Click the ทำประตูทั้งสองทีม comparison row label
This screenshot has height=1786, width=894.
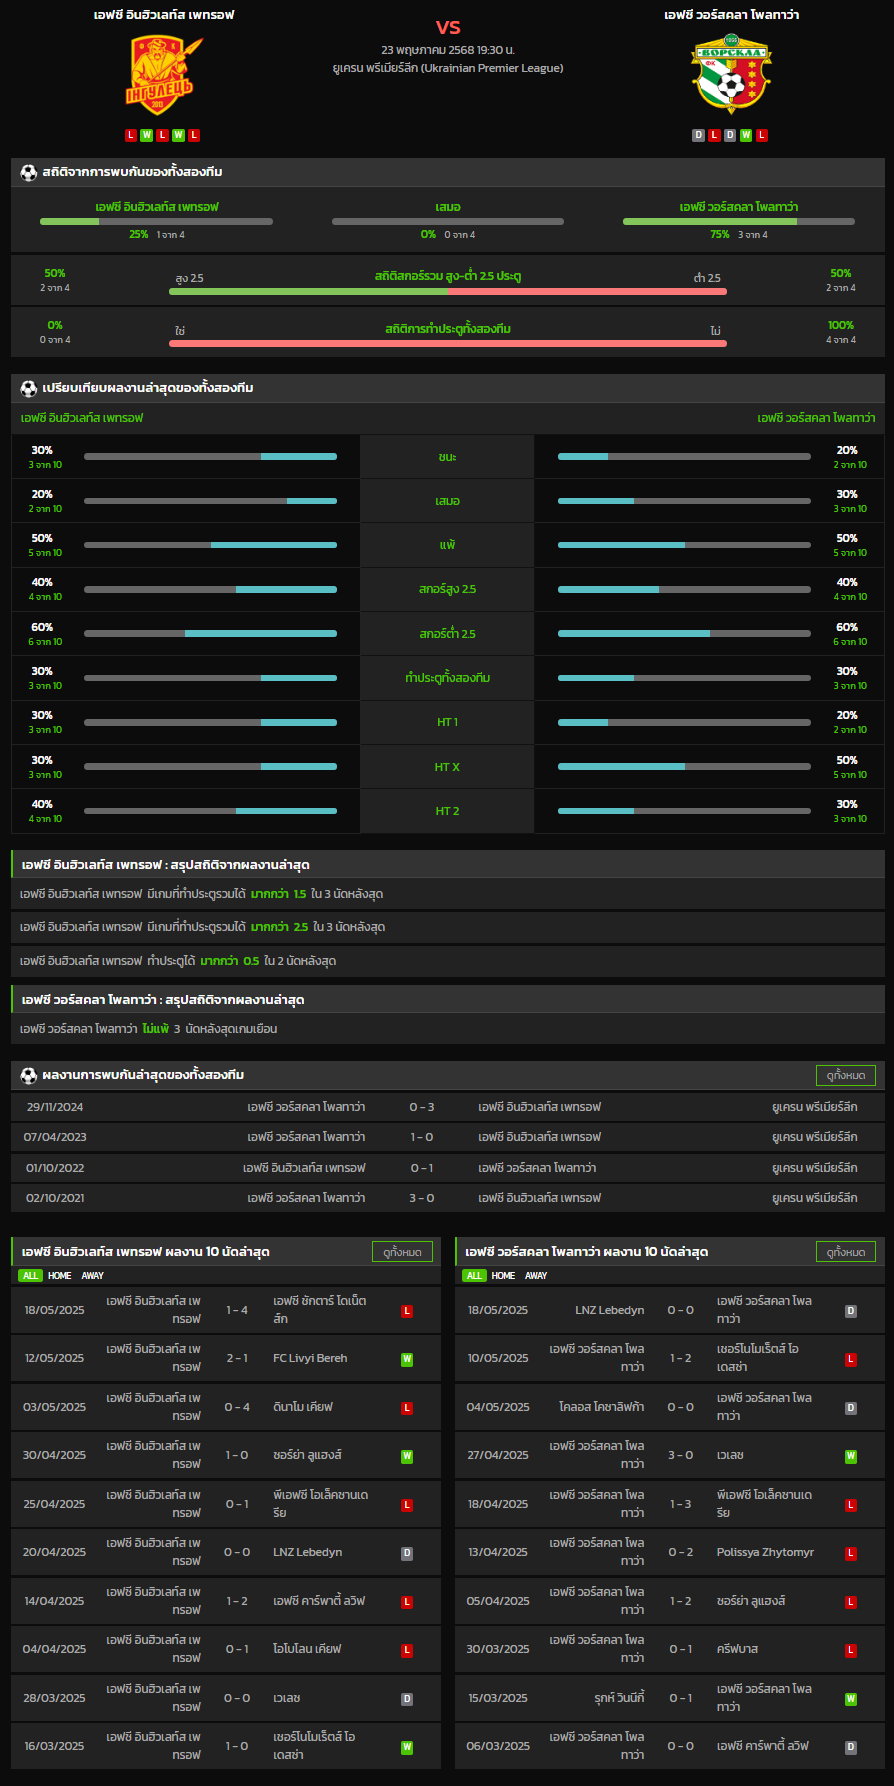pyautogui.click(x=447, y=678)
